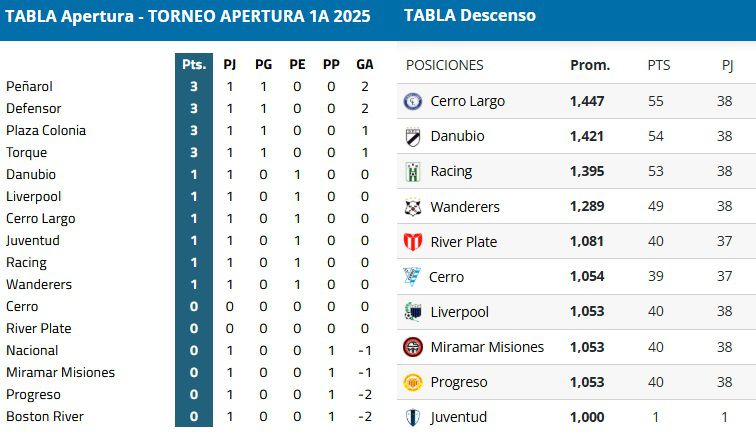Click the GA column header
This screenshot has height=433, width=756.
[x=364, y=64]
